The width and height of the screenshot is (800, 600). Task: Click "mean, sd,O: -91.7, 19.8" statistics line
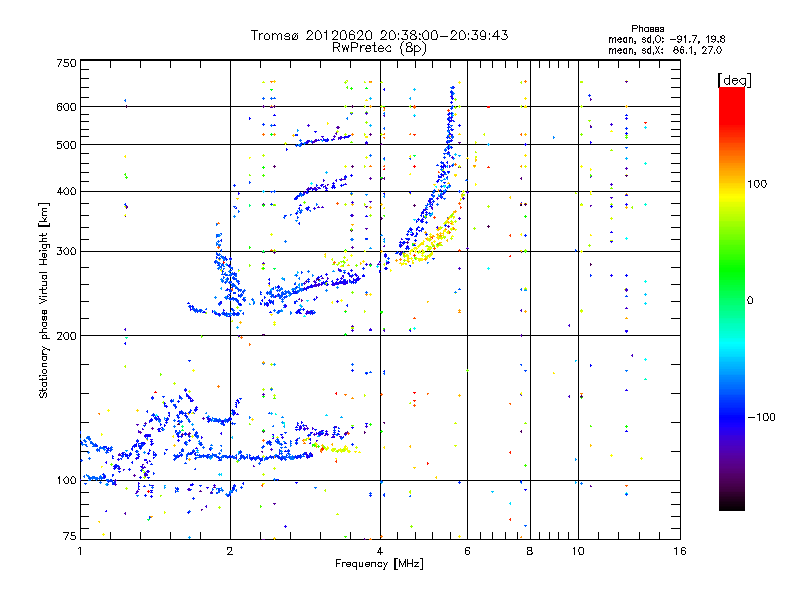[x=666, y=39]
